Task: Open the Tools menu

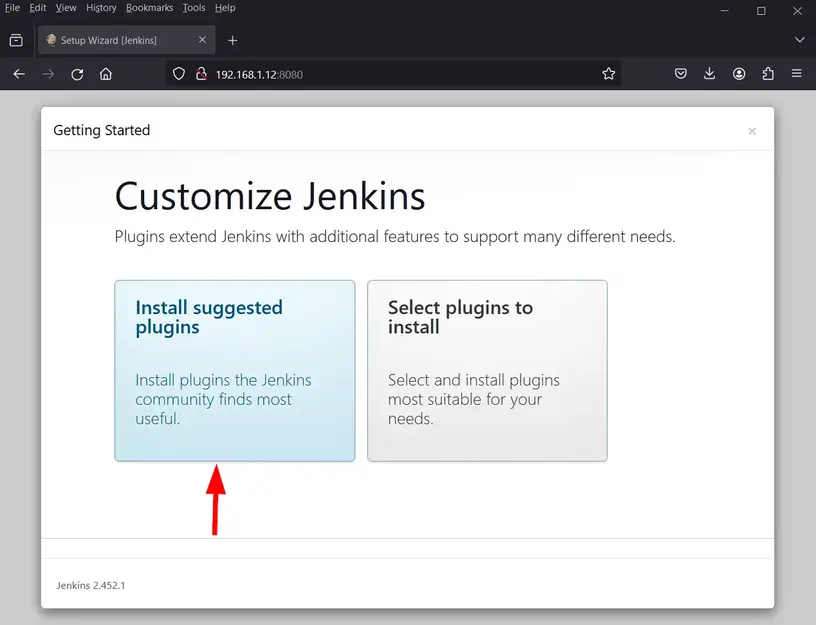Action: pos(194,8)
